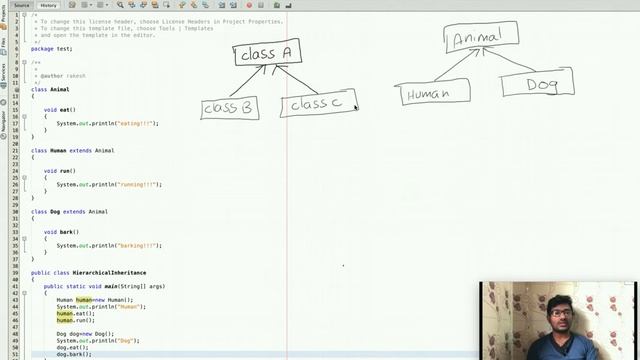This screenshot has width=640, height=360.
Task: Click the Comment toolbar icon
Action: tap(277, 5)
